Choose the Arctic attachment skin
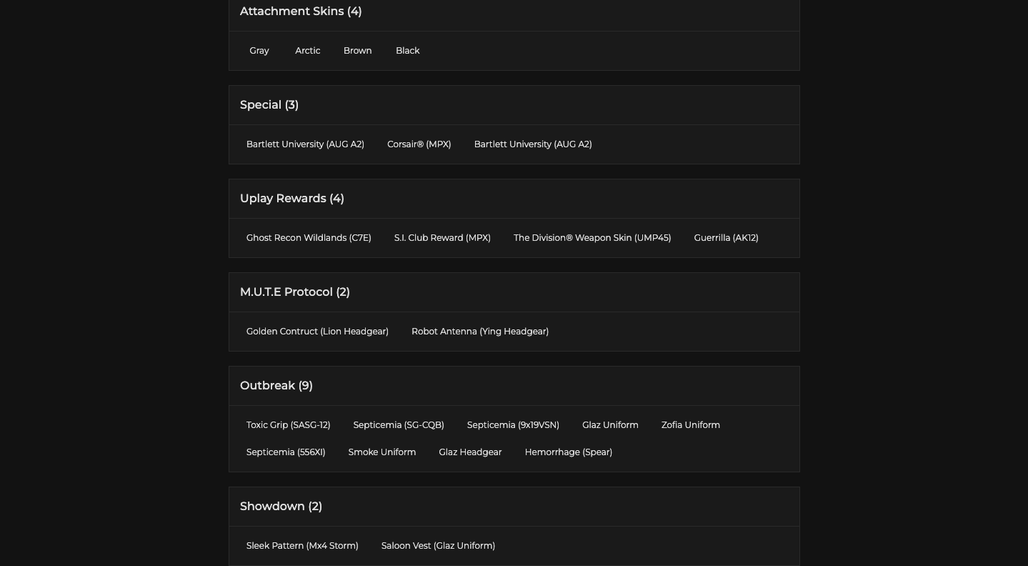 click(x=307, y=51)
